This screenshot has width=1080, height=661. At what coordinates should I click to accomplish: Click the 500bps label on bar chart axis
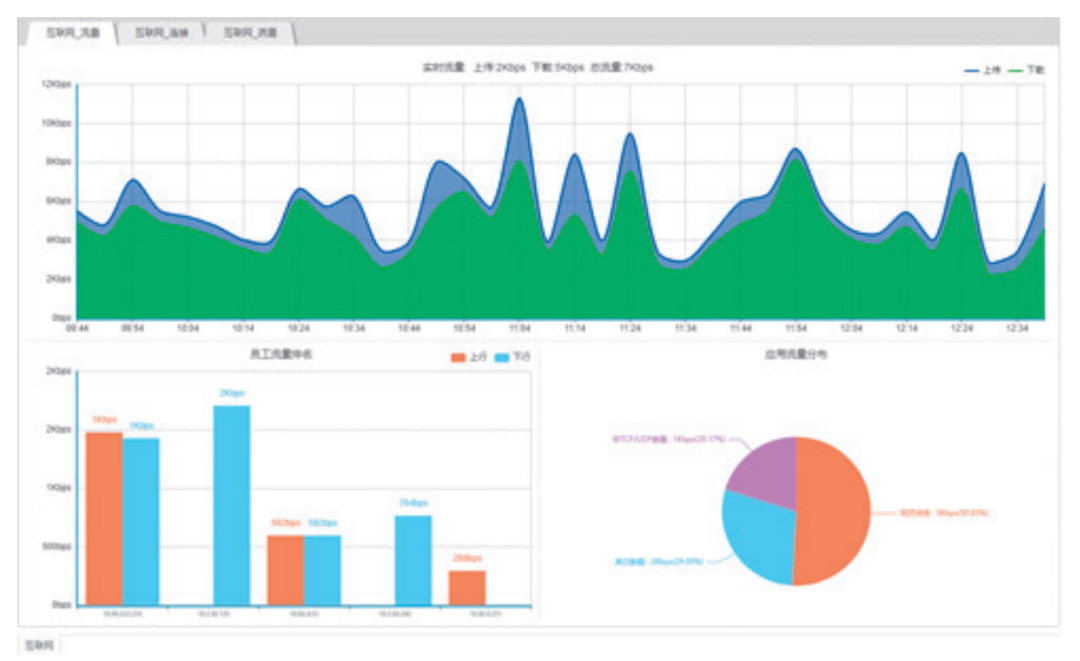(x=56, y=547)
